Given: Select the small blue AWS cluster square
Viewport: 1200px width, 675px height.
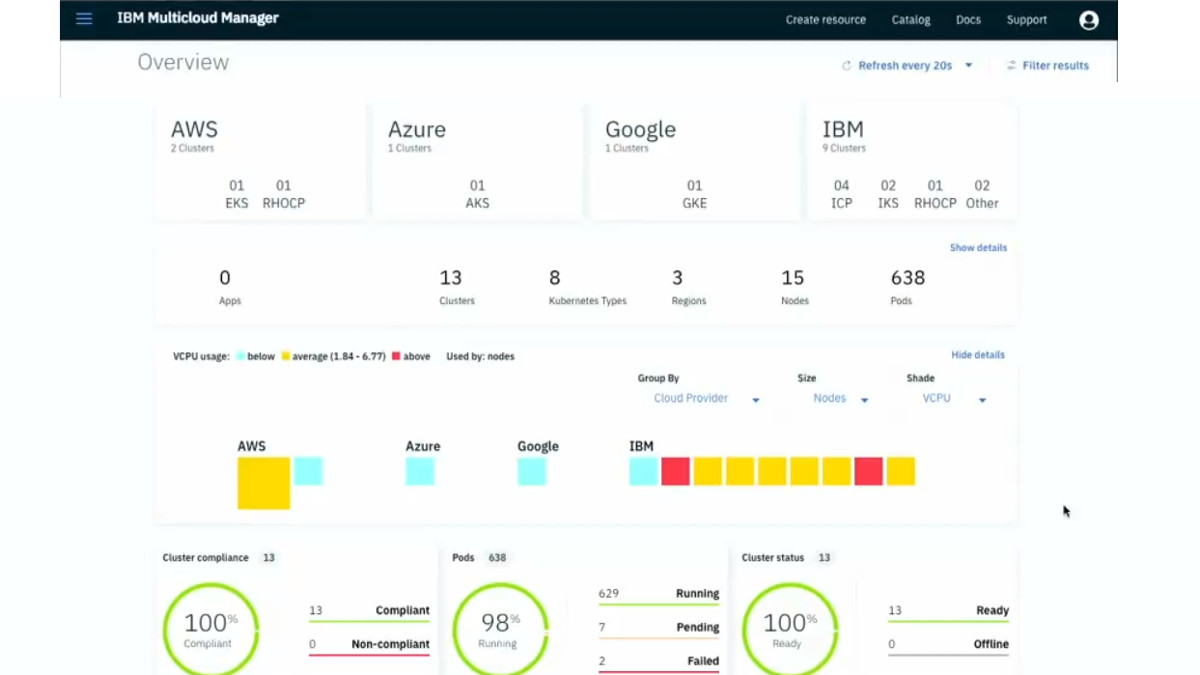Looking at the screenshot, I should tap(308, 471).
